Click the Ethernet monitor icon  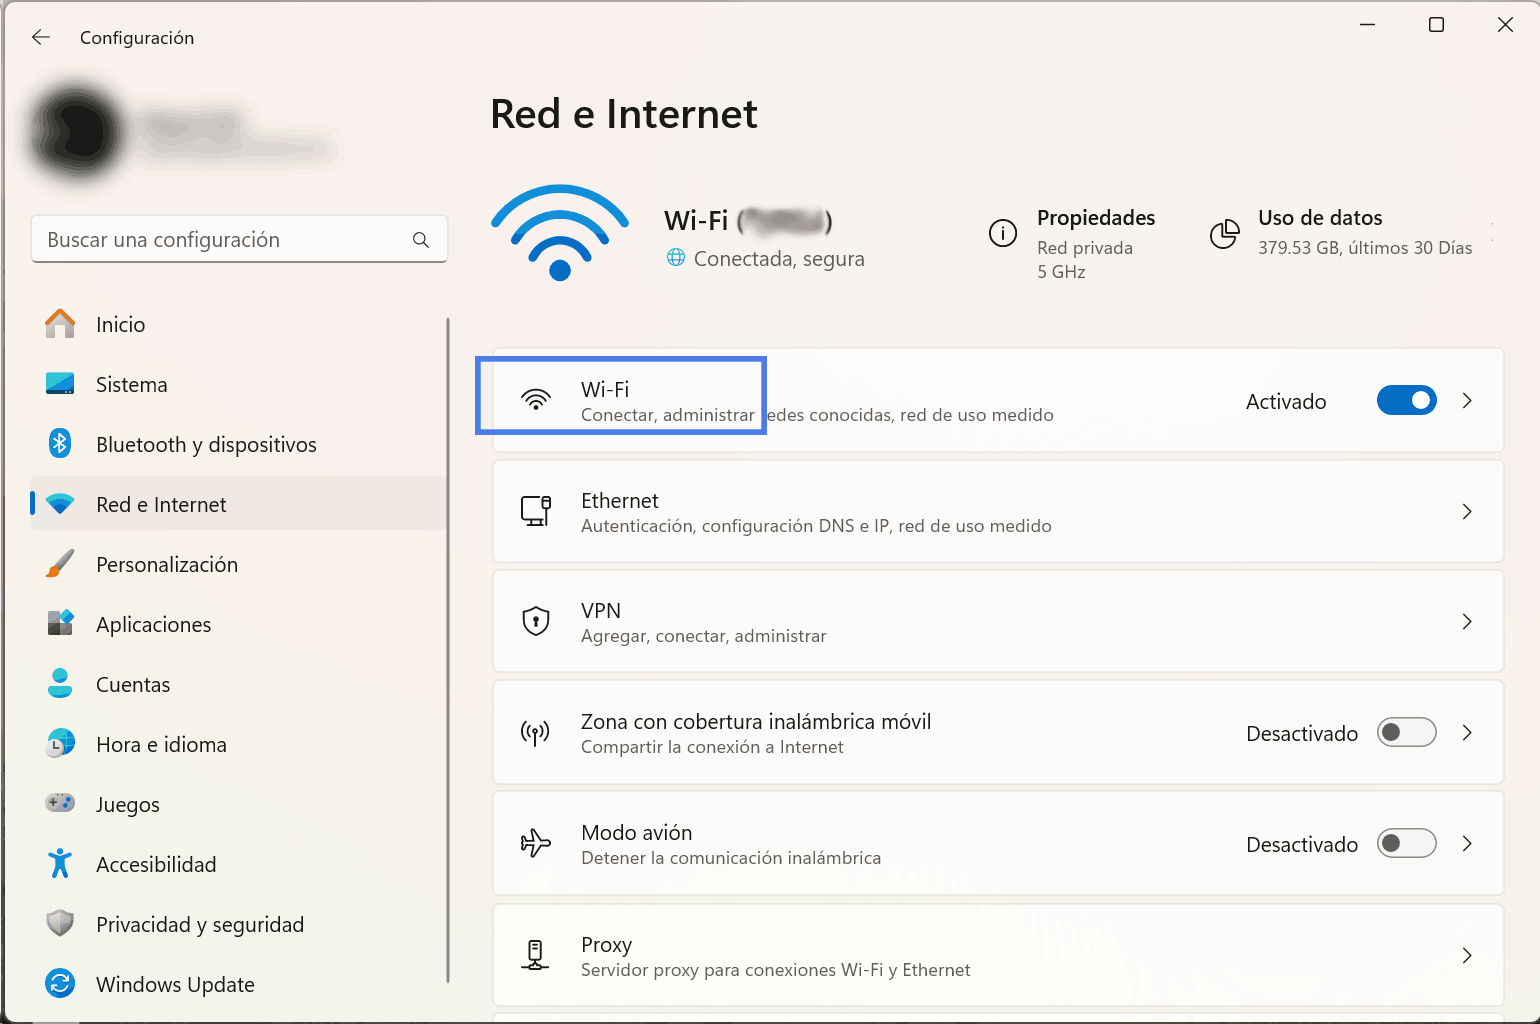[x=536, y=511]
